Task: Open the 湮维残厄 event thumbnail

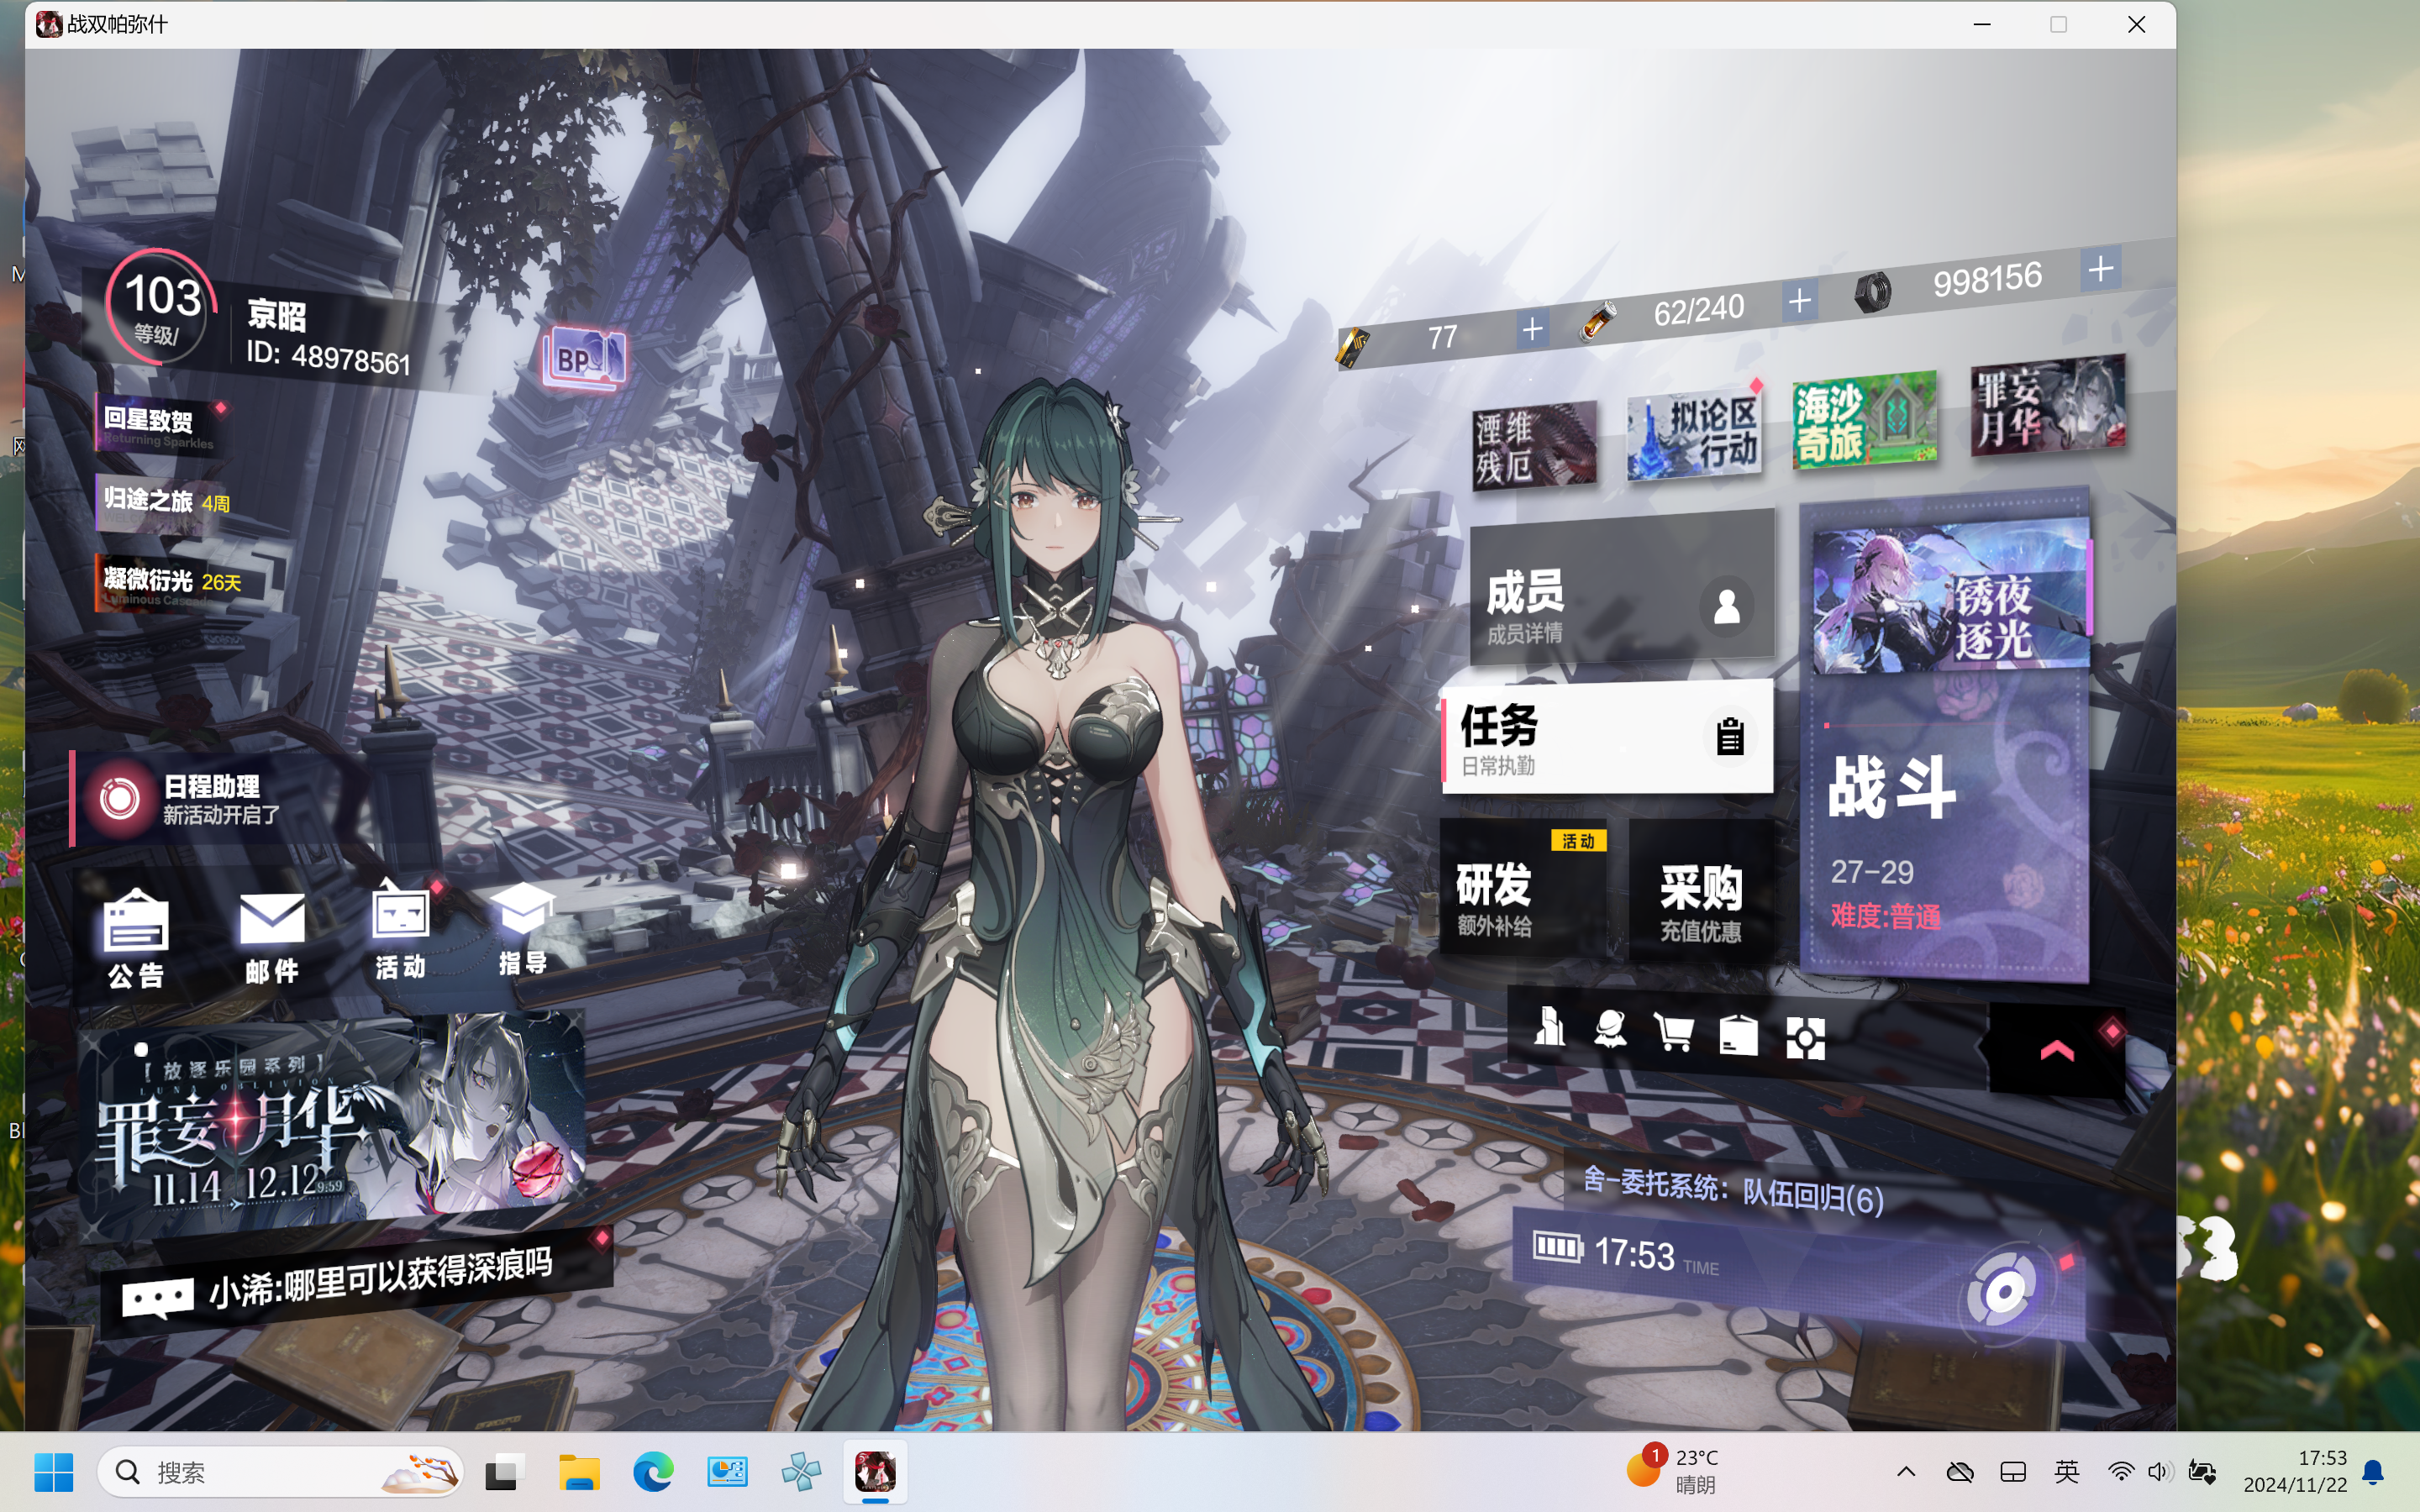Action: pos(1534,445)
